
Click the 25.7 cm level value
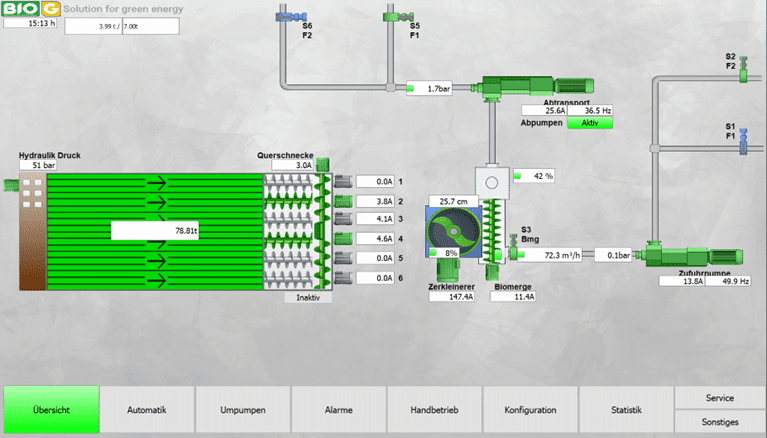click(x=453, y=201)
